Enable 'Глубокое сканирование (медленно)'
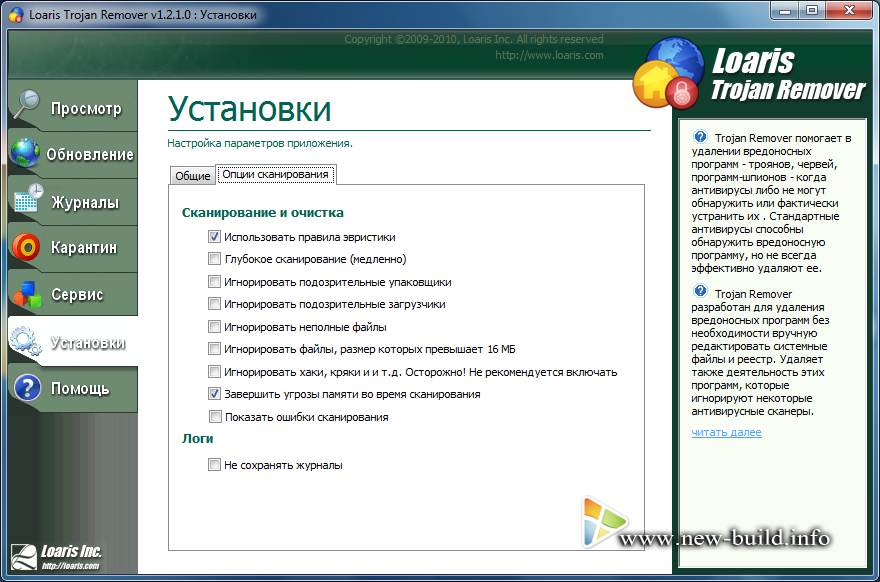The image size is (880, 582). pyautogui.click(x=214, y=259)
